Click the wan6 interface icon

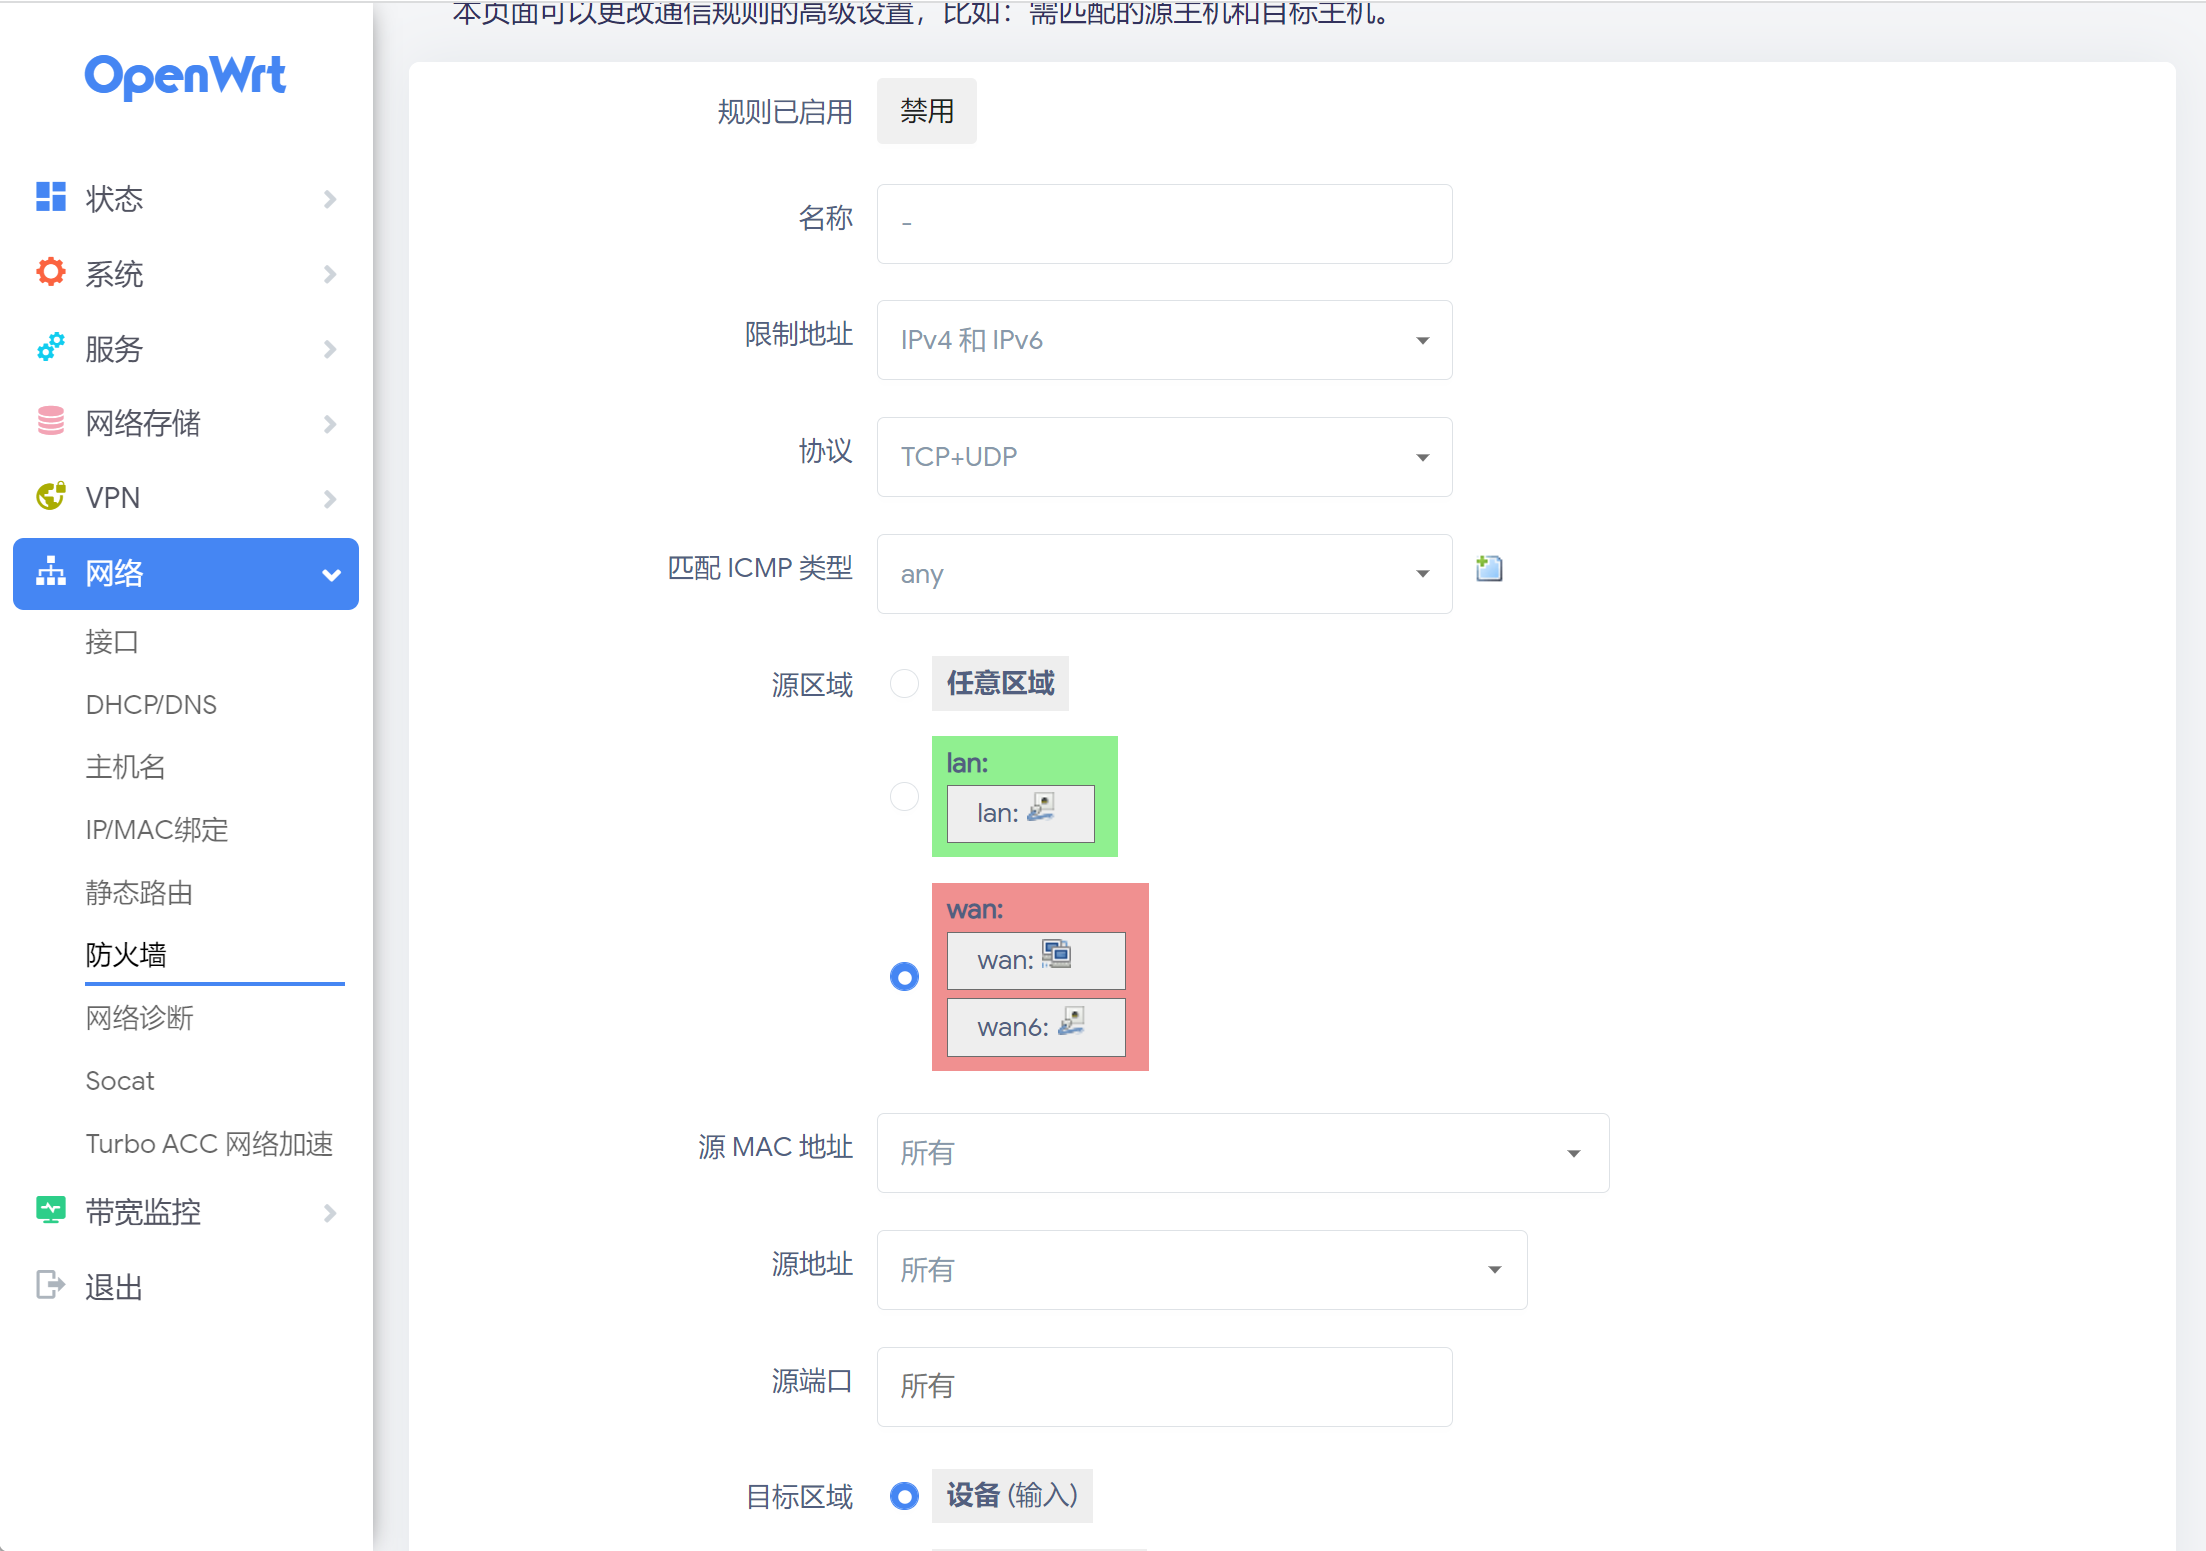[x=1071, y=1021]
